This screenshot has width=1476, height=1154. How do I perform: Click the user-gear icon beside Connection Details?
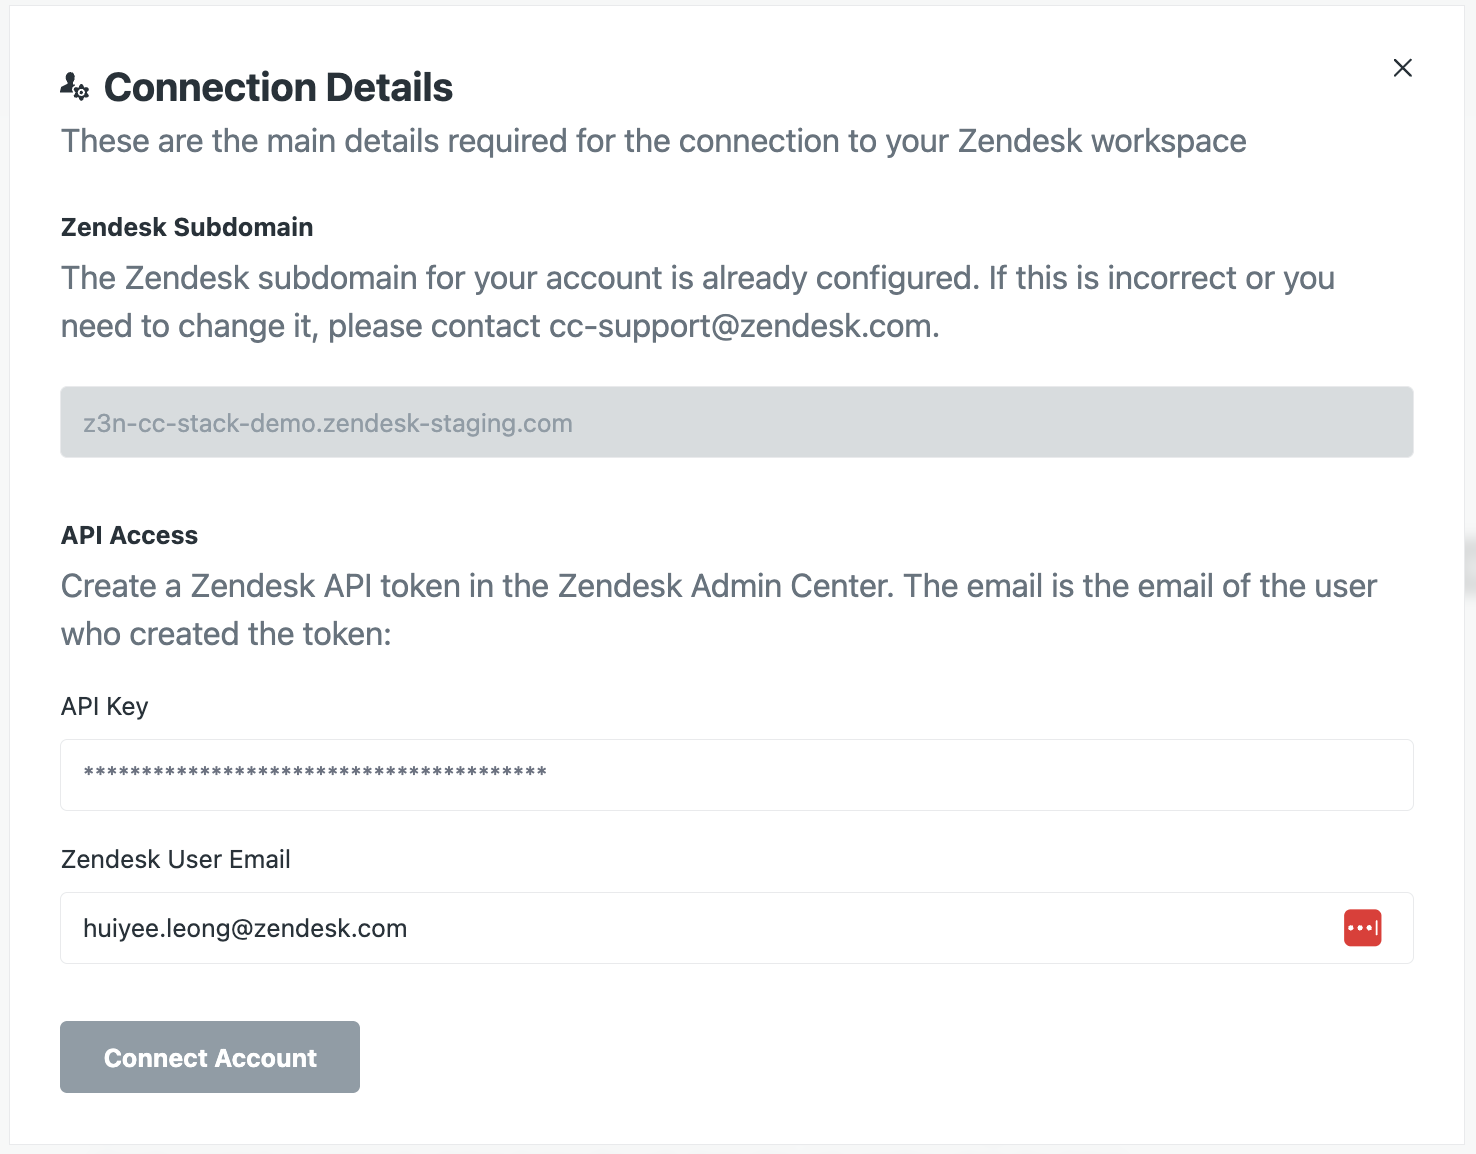(74, 87)
